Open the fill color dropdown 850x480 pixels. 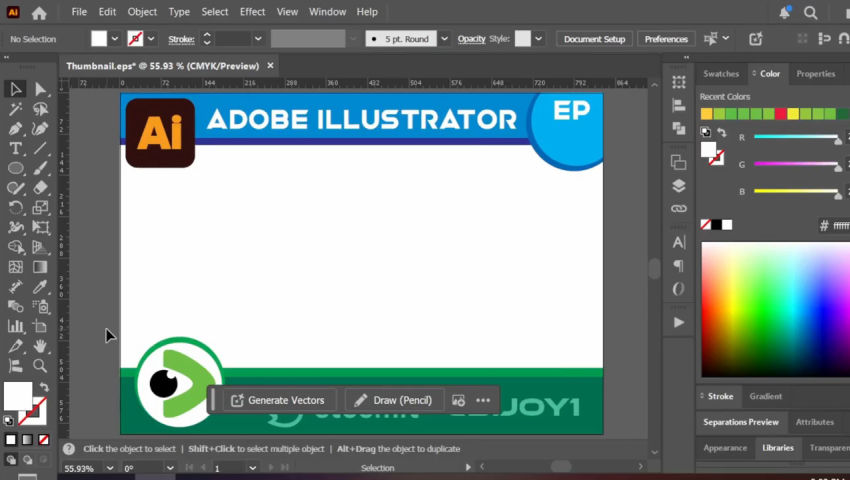pos(114,39)
